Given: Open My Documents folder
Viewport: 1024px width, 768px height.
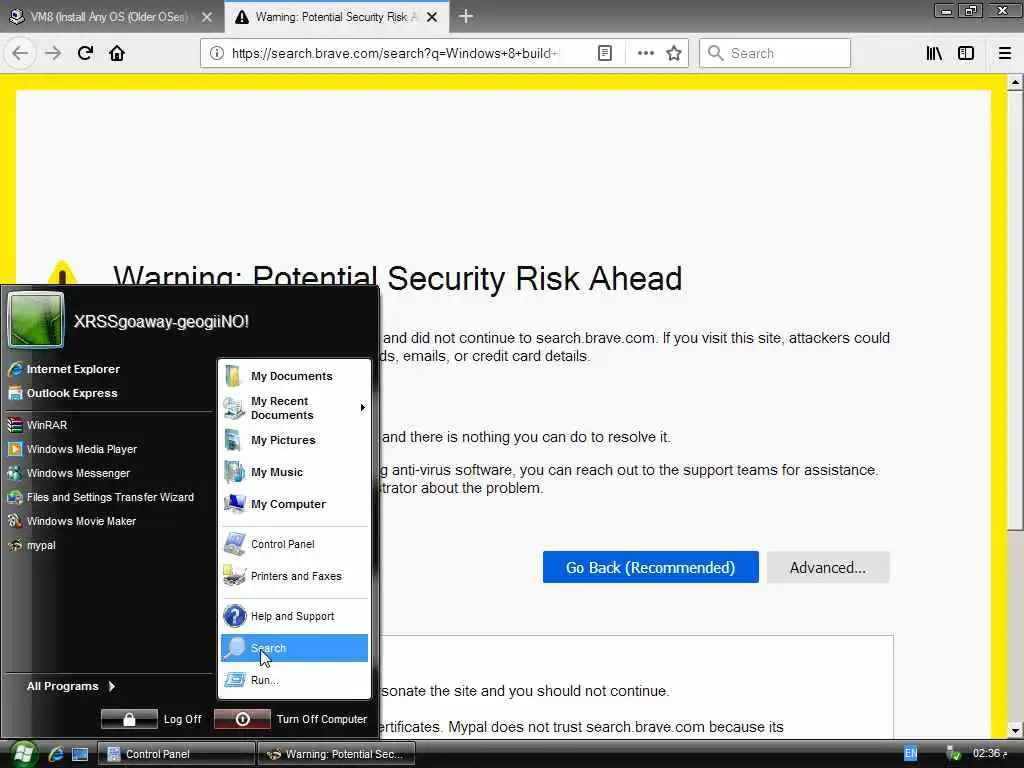Looking at the screenshot, I should point(295,376).
